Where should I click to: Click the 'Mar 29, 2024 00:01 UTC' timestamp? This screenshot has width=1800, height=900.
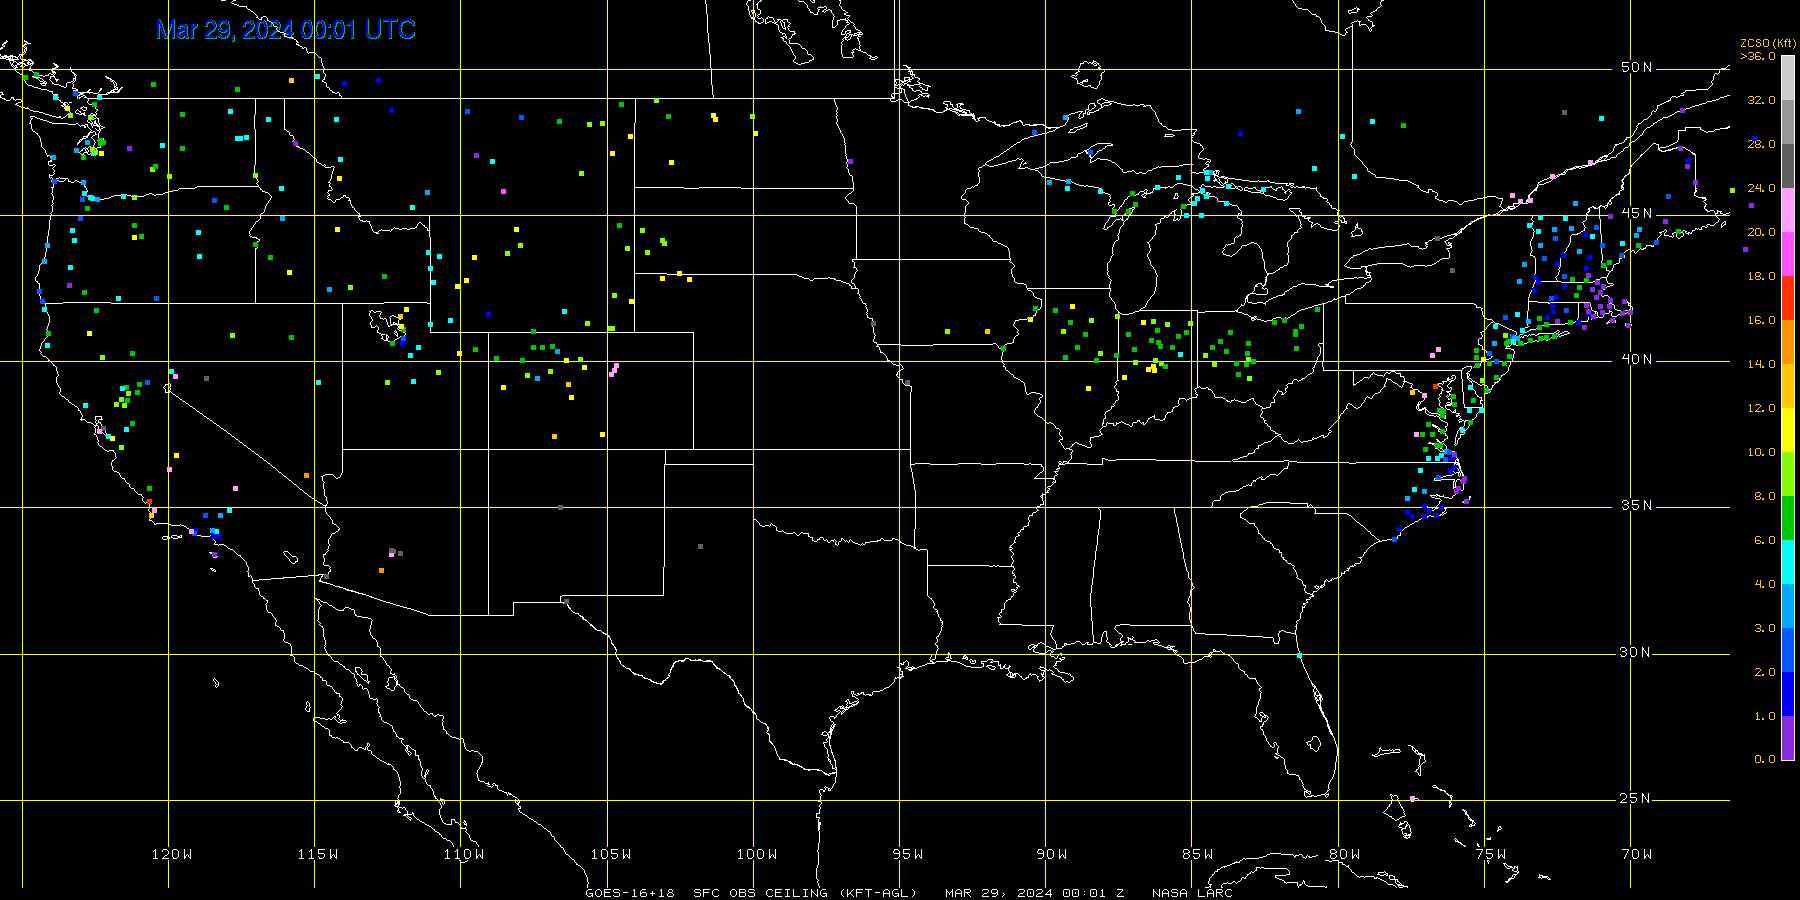click(x=286, y=30)
